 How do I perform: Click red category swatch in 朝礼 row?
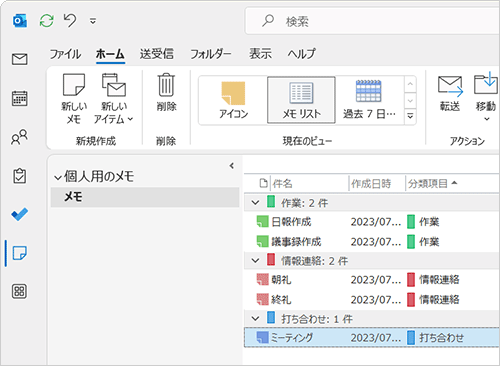pos(411,280)
